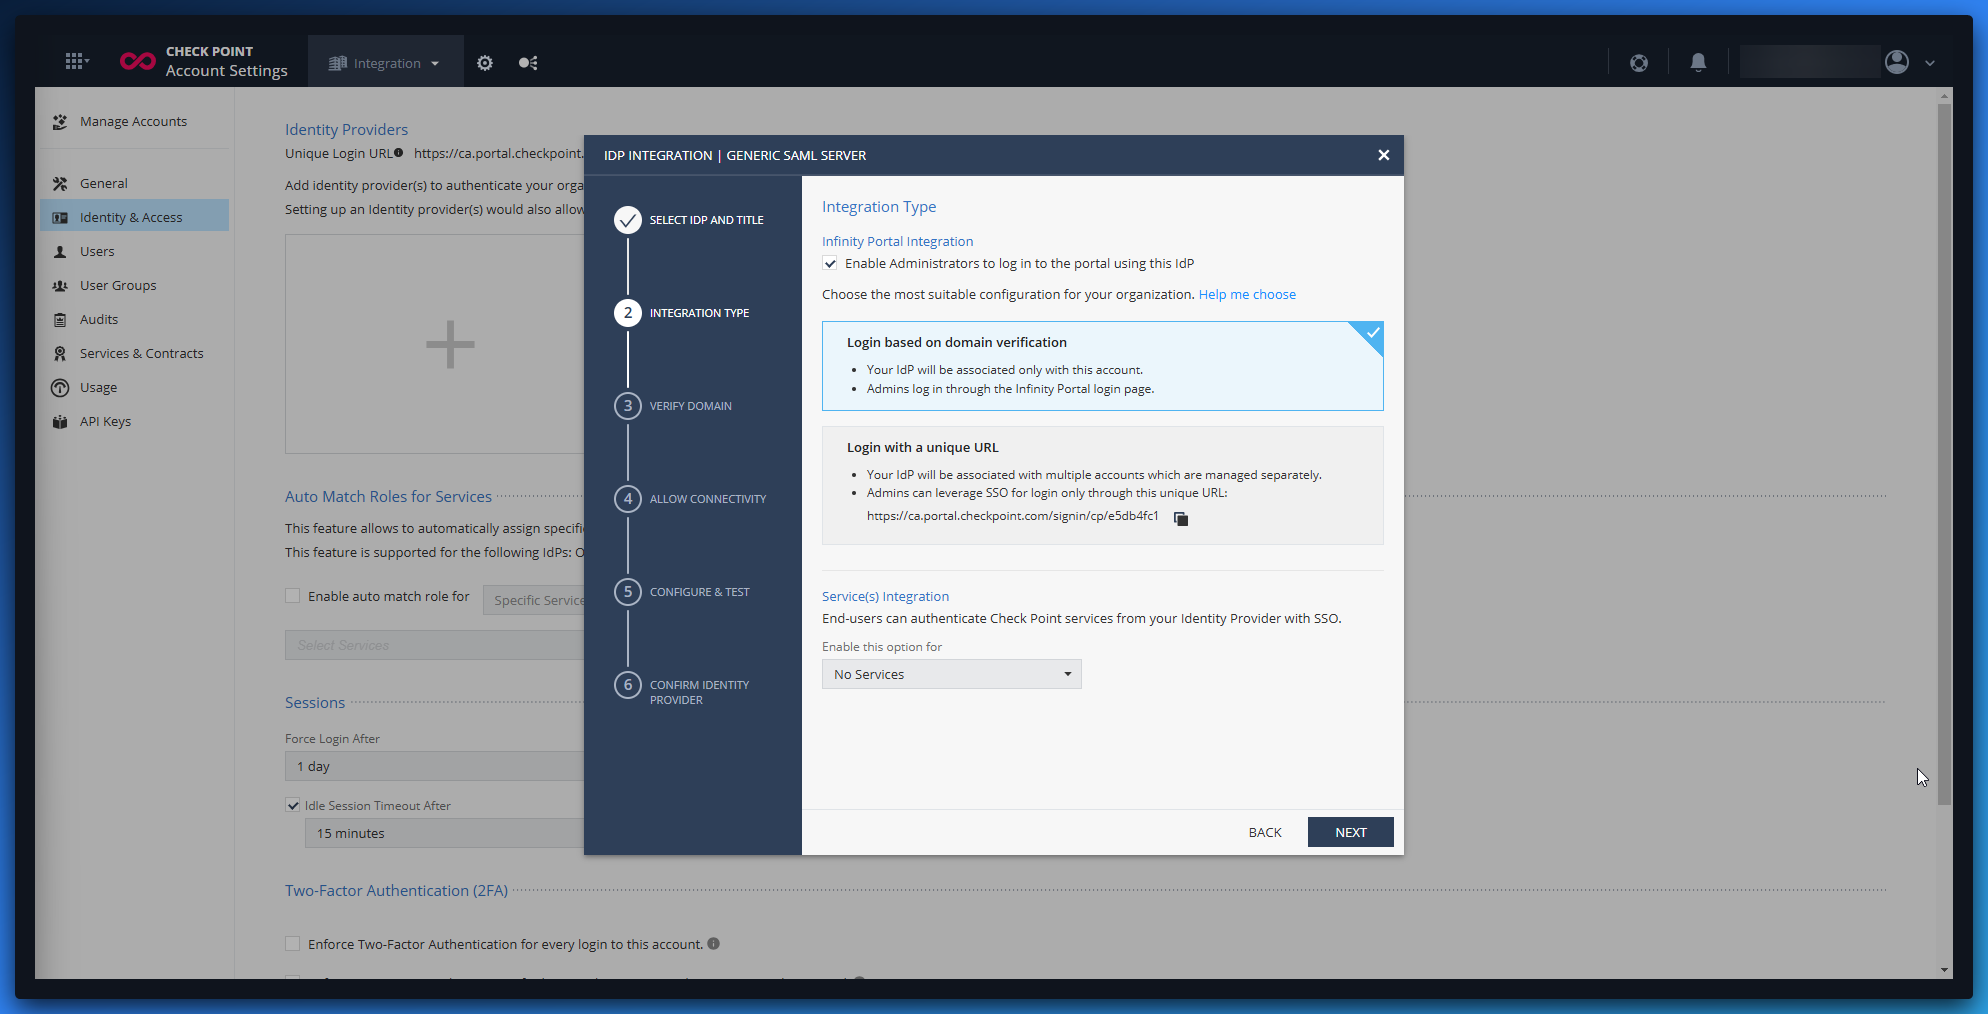Viewport: 1988px width, 1014px height.
Task: Close the IDP Integration dialog
Action: (1384, 155)
